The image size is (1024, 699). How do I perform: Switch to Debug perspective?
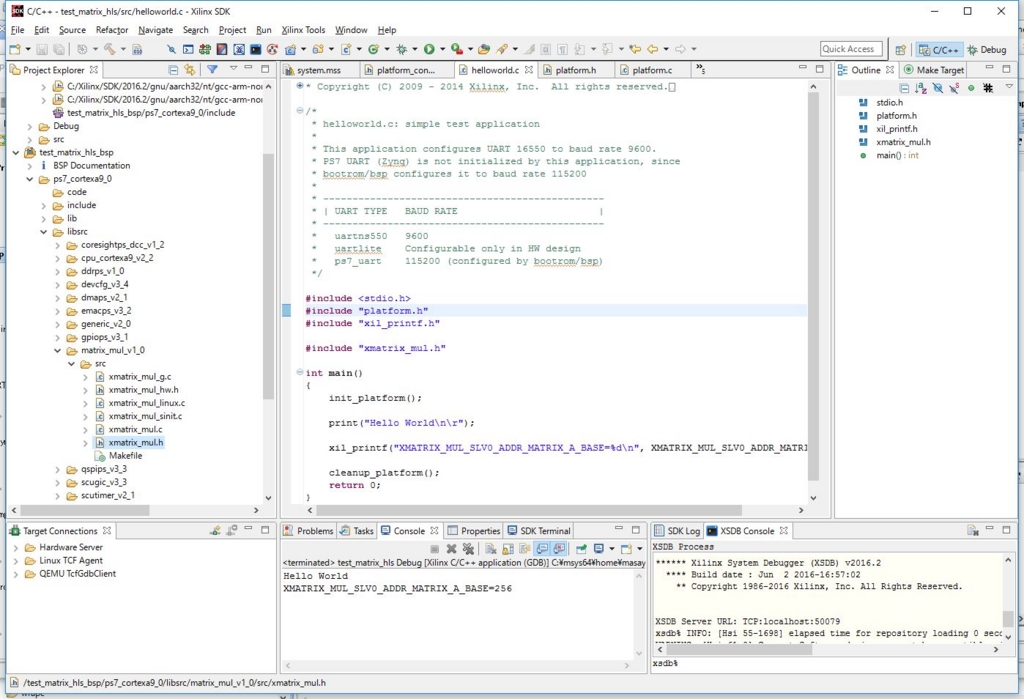tap(987, 50)
